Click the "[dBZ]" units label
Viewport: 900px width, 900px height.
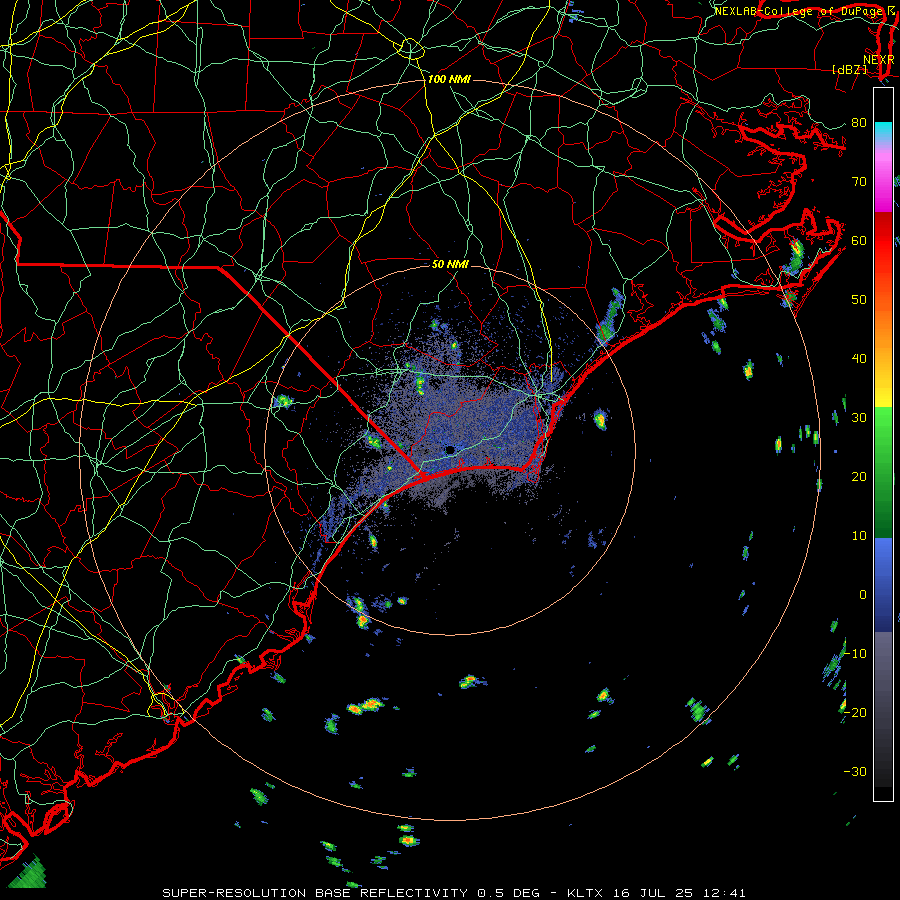point(849,70)
